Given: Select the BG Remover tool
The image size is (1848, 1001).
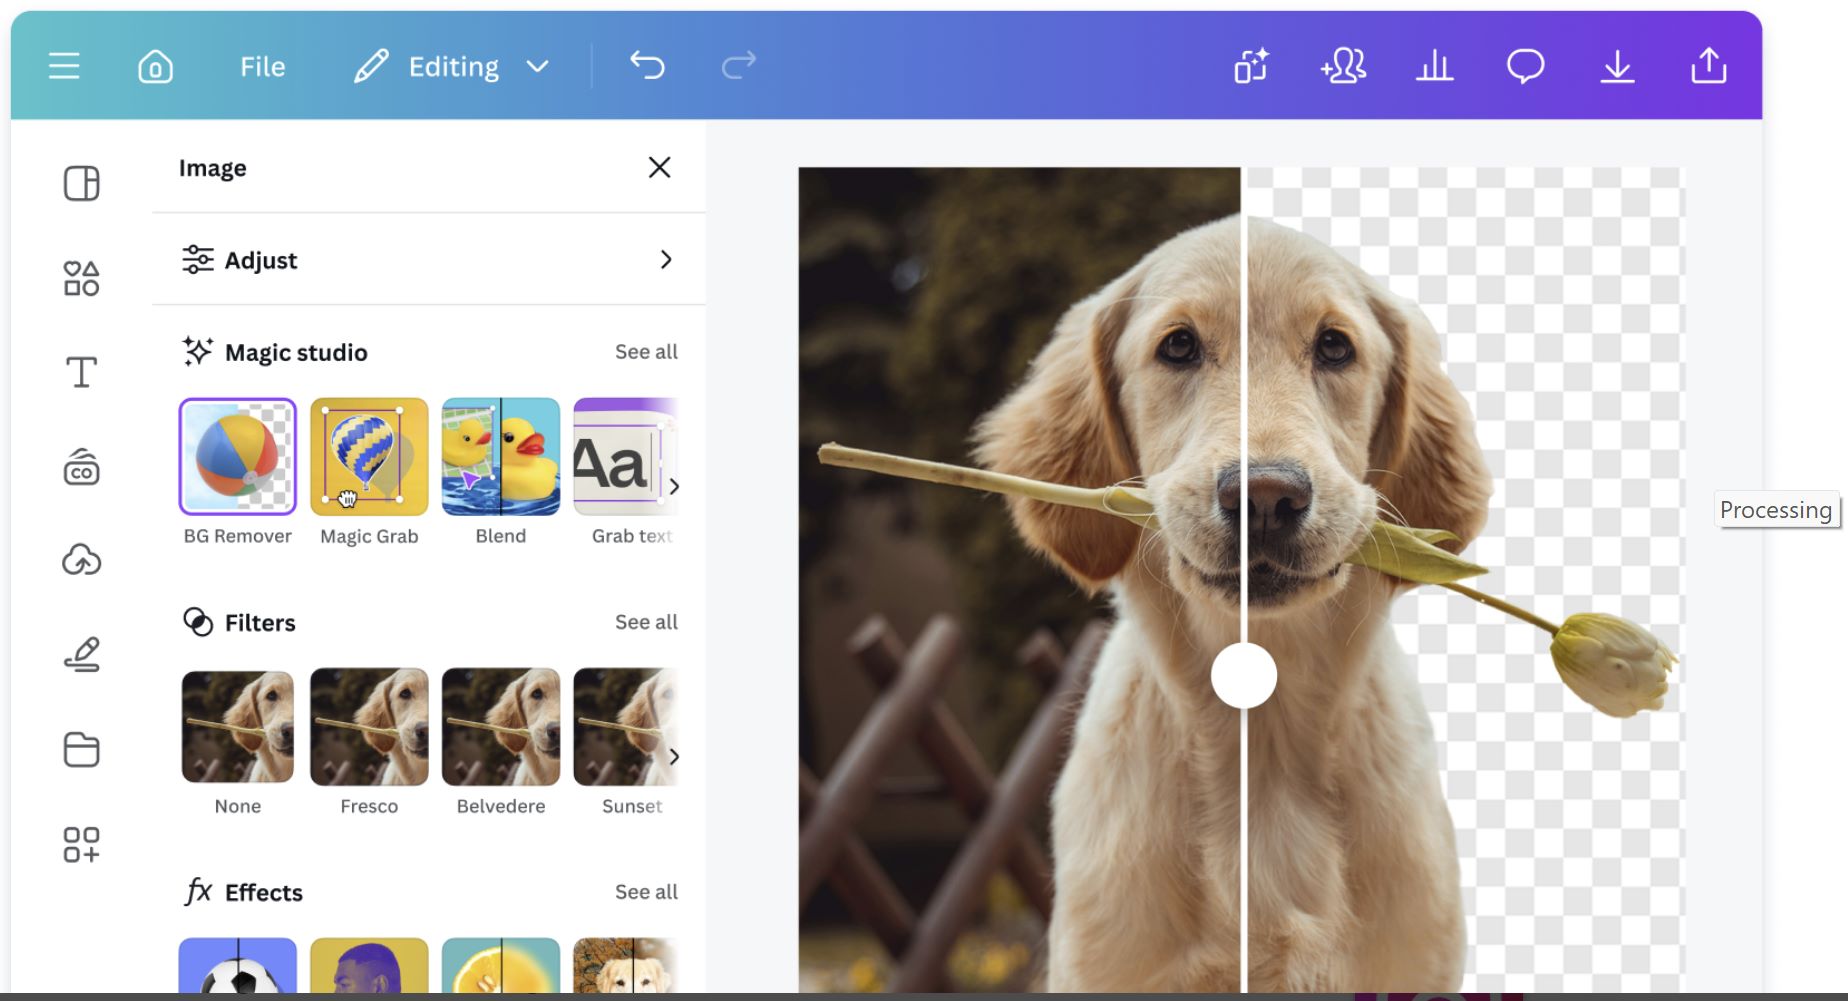Looking at the screenshot, I should click(238, 457).
